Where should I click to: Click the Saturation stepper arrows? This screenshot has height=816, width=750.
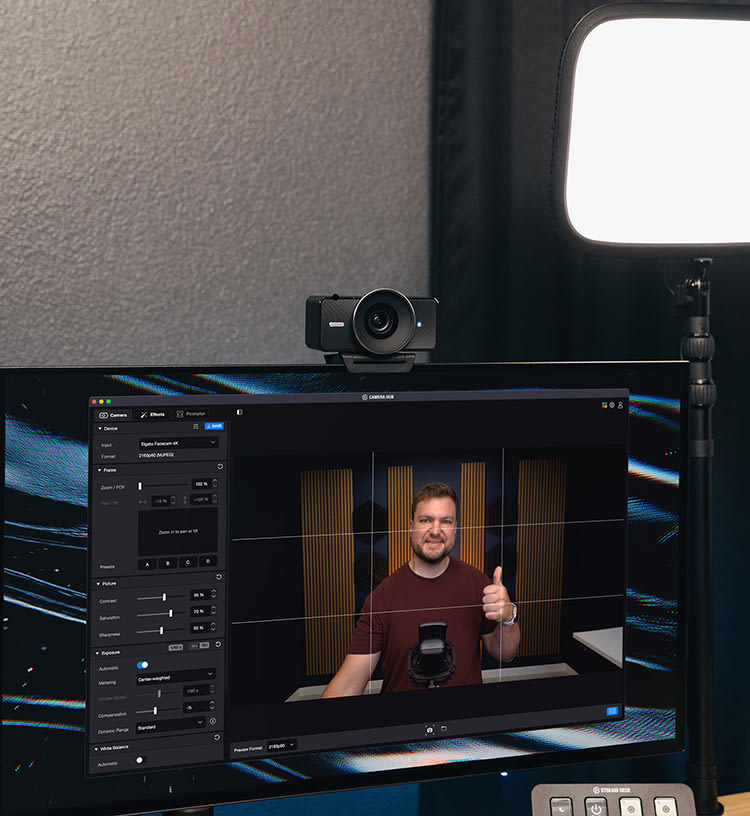click(x=213, y=610)
